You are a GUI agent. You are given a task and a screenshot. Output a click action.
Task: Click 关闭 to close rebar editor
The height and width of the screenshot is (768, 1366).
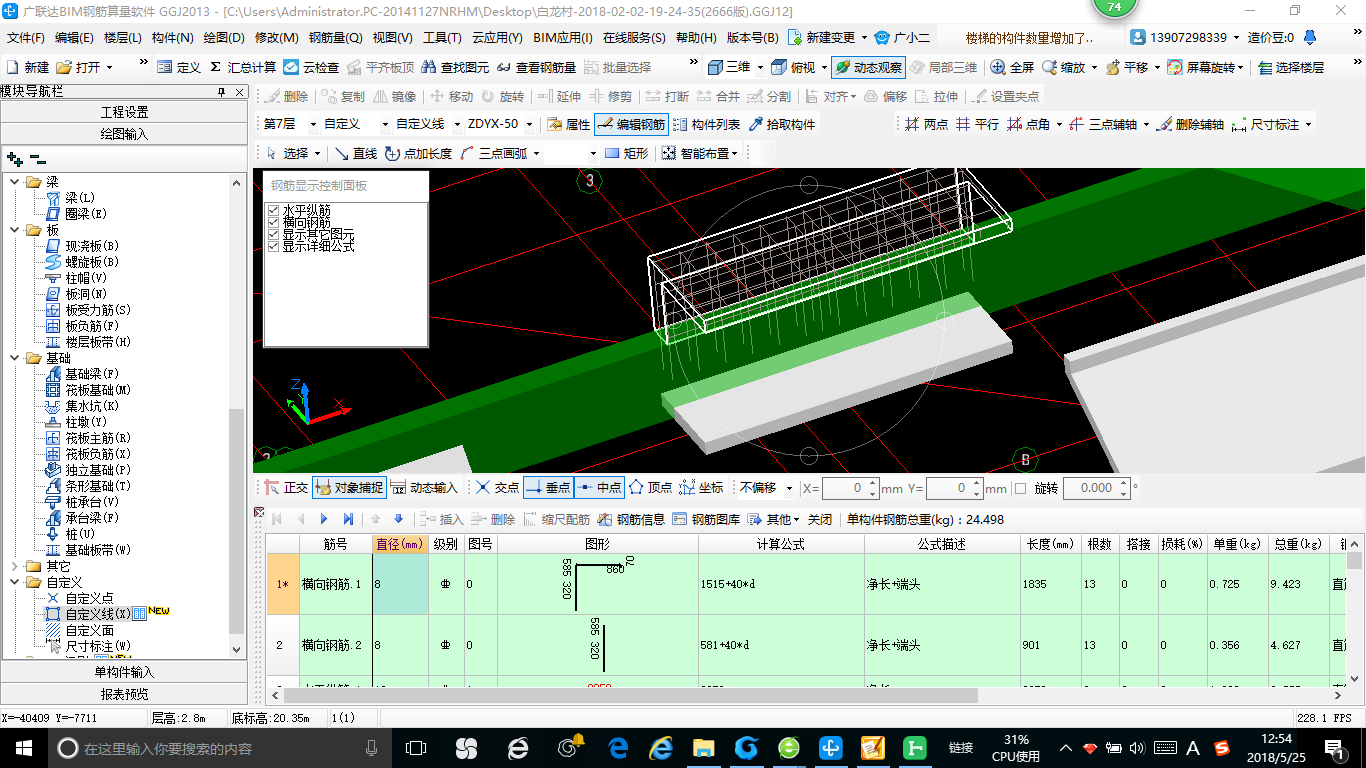820,519
